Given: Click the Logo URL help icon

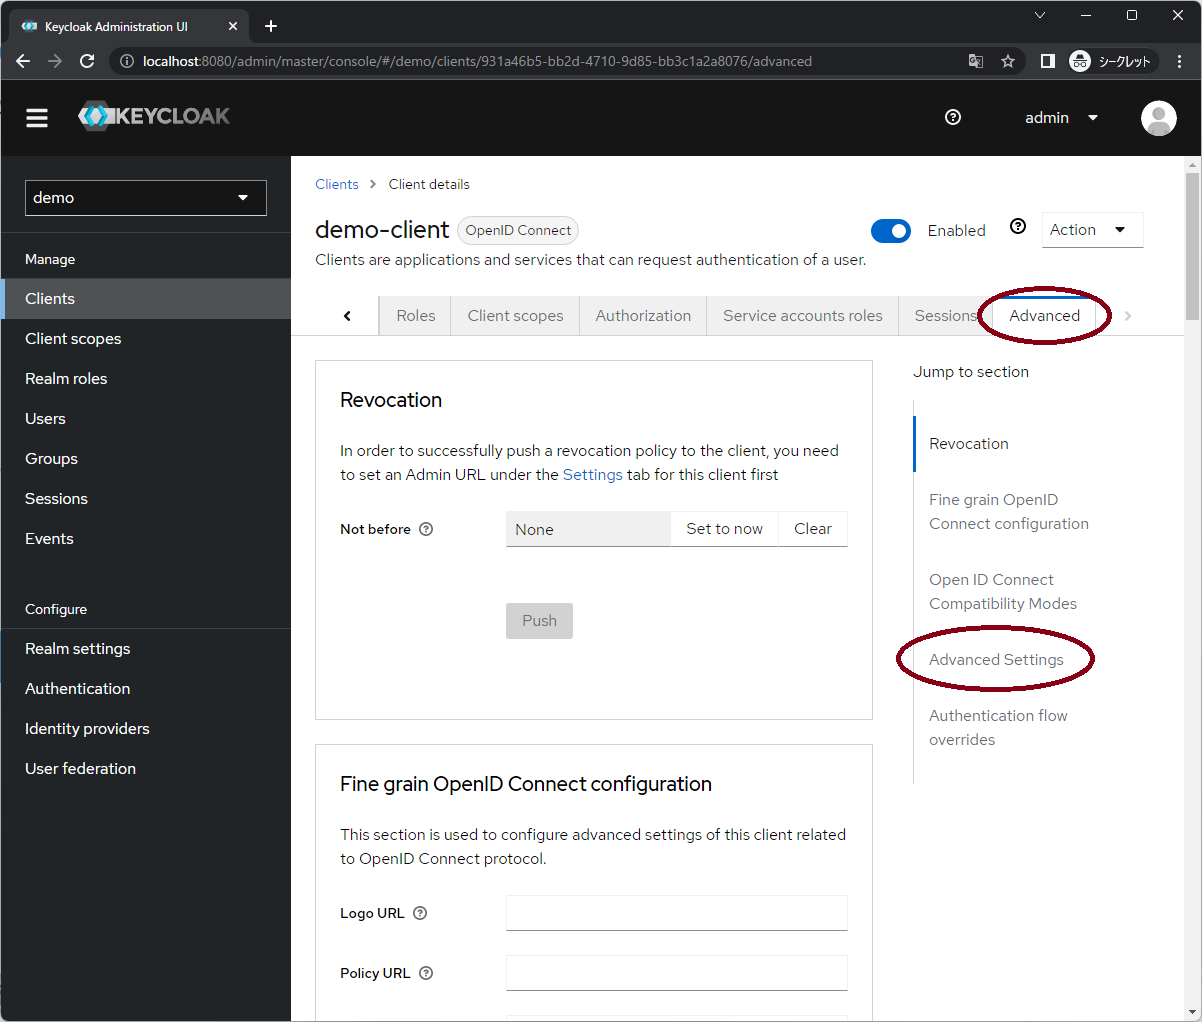Looking at the screenshot, I should pyautogui.click(x=419, y=912).
